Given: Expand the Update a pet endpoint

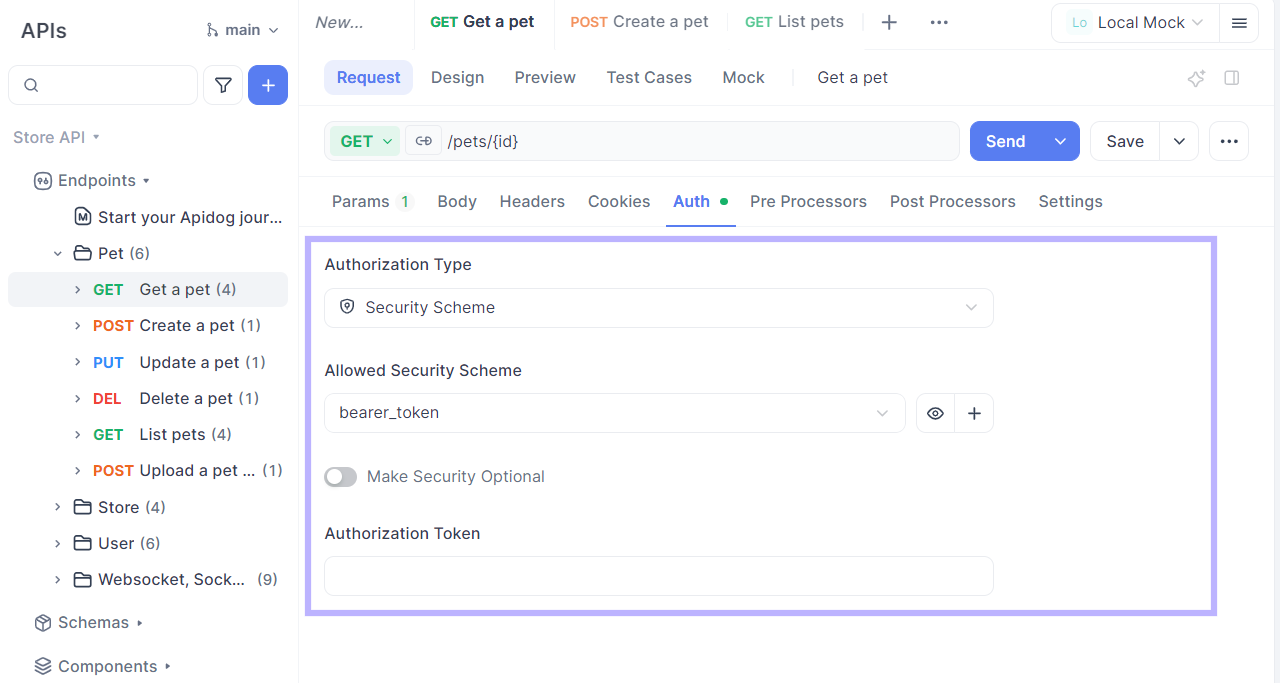Looking at the screenshot, I should [78, 362].
